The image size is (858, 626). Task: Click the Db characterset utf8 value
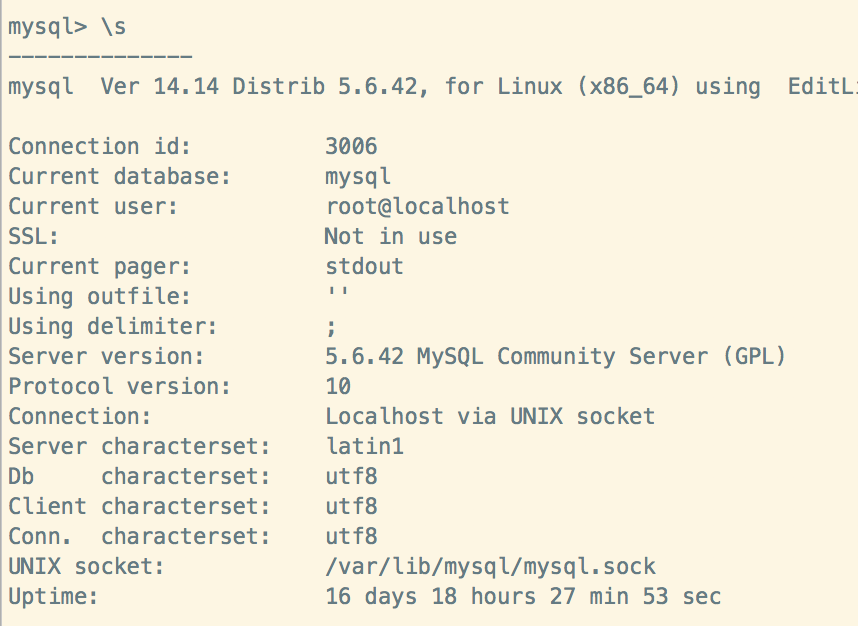point(351,476)
